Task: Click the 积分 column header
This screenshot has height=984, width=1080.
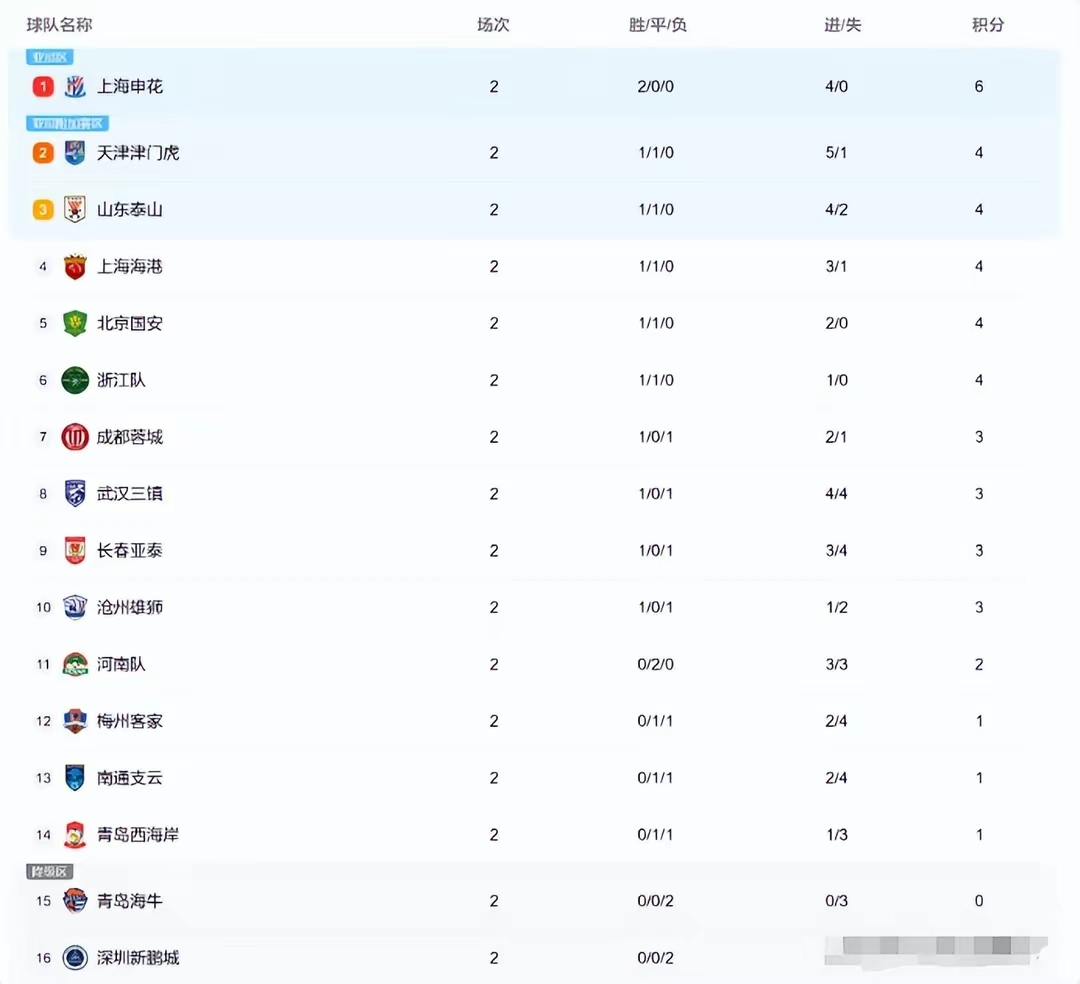Action: [x=988, y=25]
